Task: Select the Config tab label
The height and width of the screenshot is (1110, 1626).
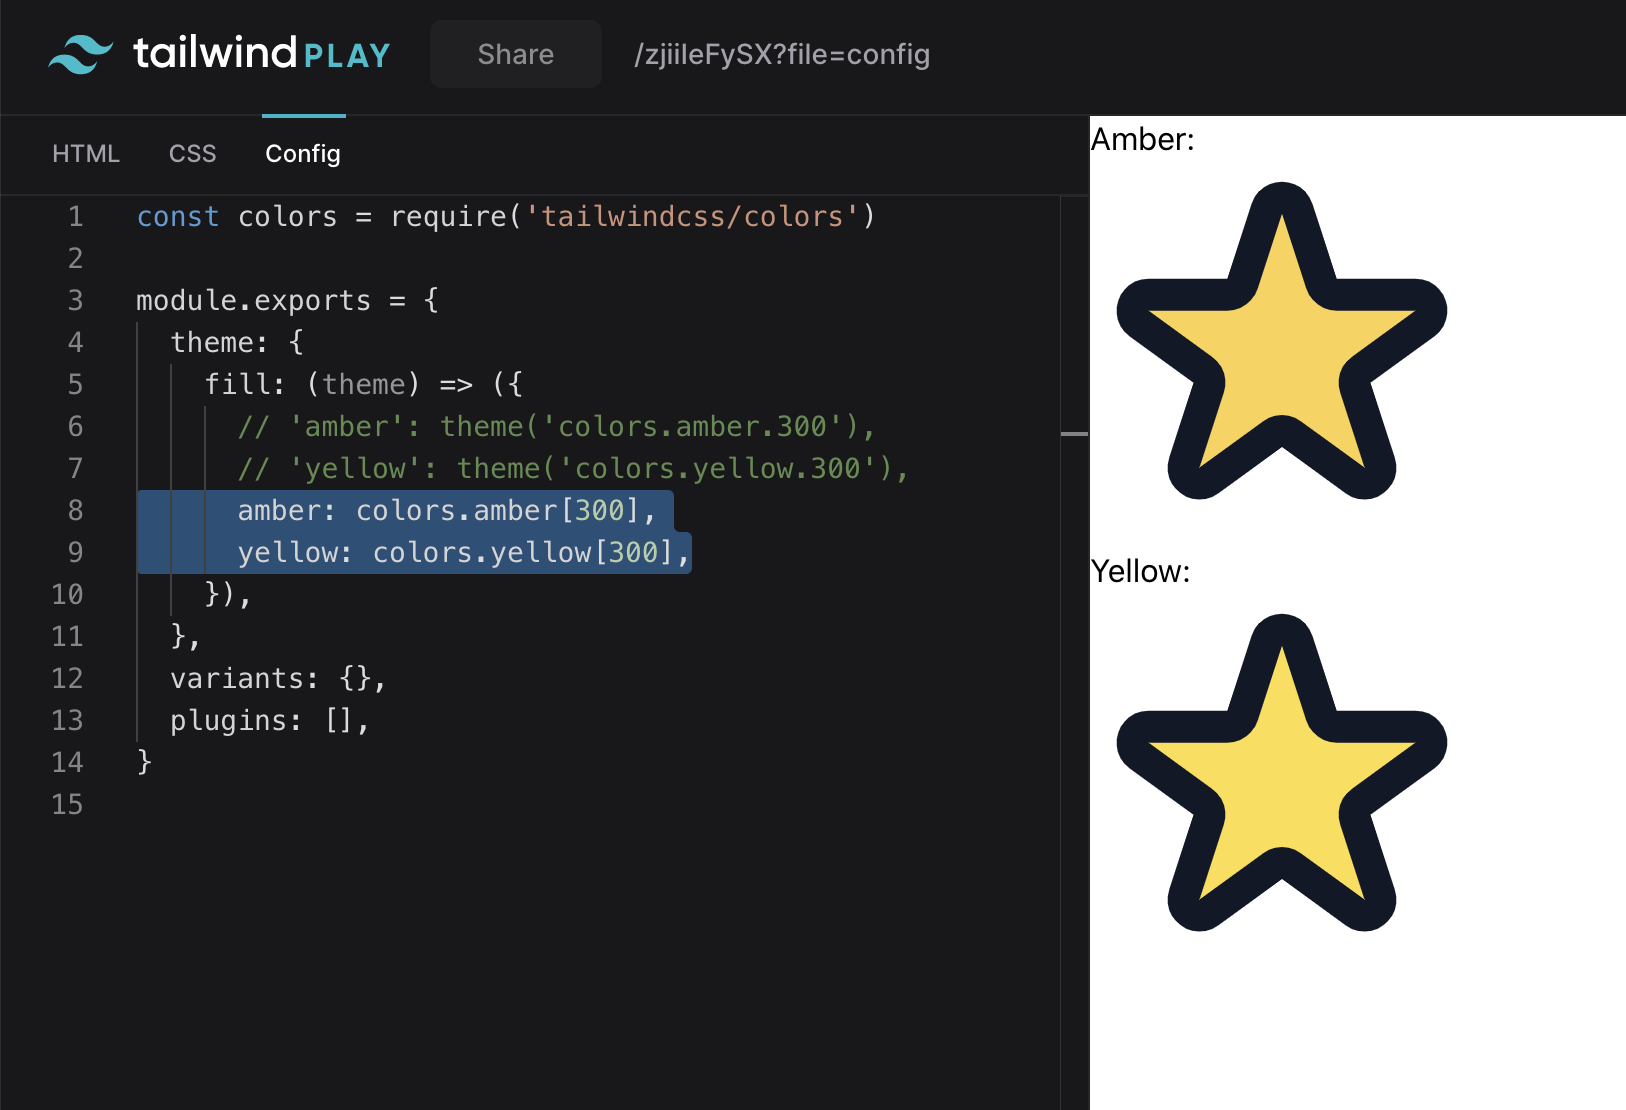Action: (302, 153)
